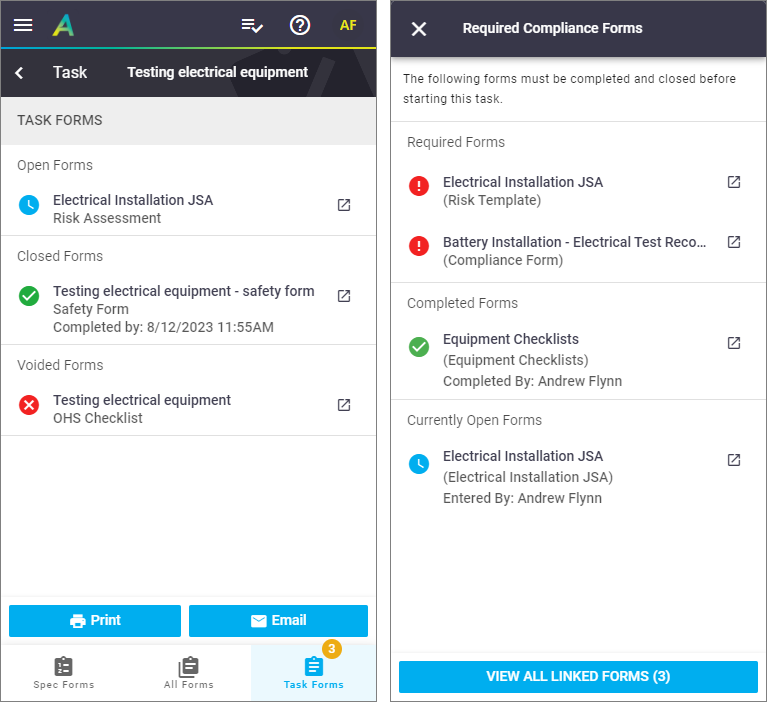This screenshot has height=702, width=767.
Task: Click the 'Completed By: Andrew Flynn' text
Action: coord(532,381)
